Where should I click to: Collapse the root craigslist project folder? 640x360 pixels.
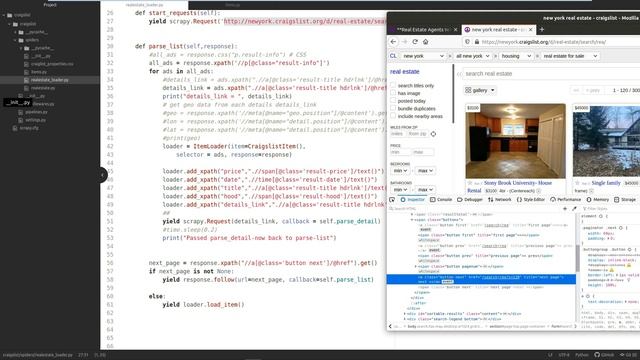[x=4, y=15]
